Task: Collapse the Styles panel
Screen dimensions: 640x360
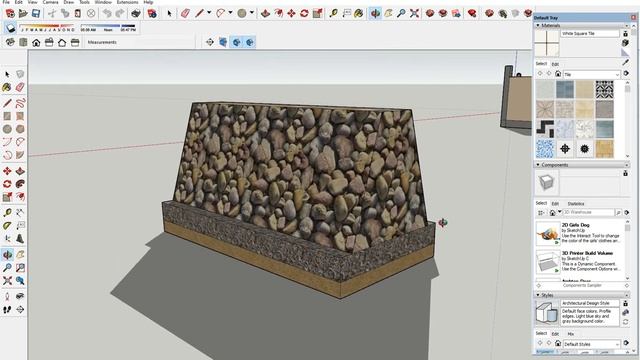Action: (x=538, y=295)
